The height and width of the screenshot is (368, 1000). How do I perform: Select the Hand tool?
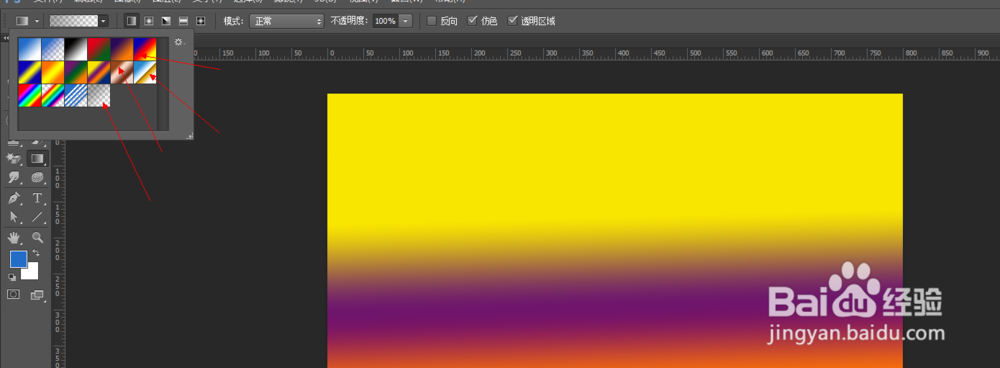click(x=13, y=238)
